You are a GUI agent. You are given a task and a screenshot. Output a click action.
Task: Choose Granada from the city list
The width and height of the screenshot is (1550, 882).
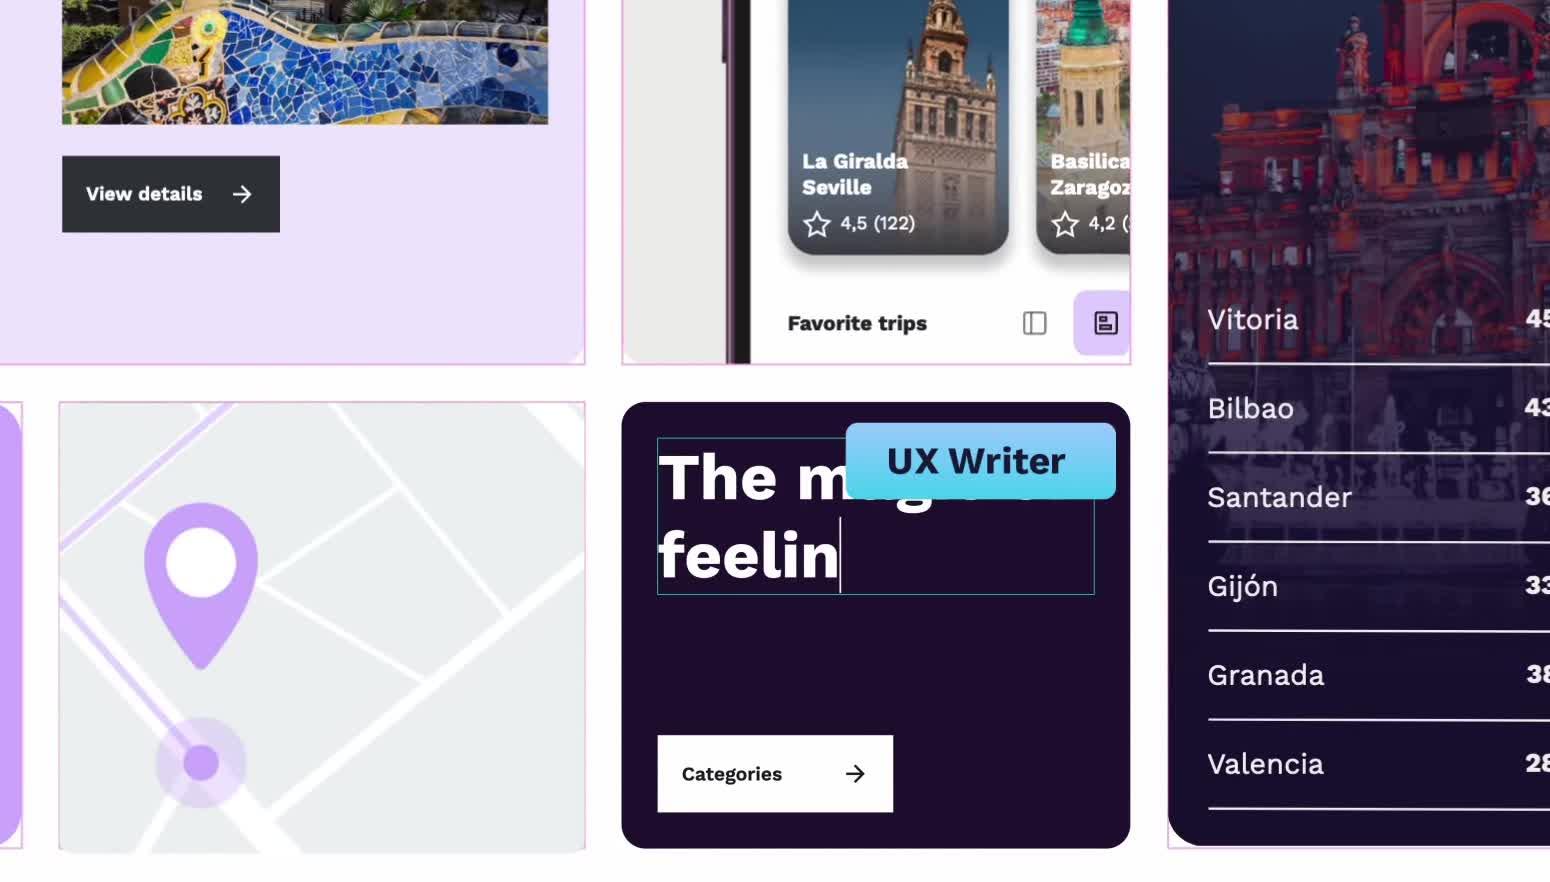click(x=1379, y=676)
